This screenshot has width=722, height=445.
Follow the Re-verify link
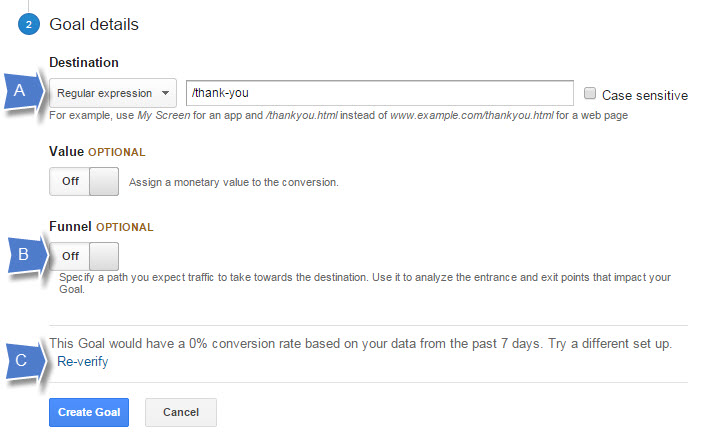83,362
